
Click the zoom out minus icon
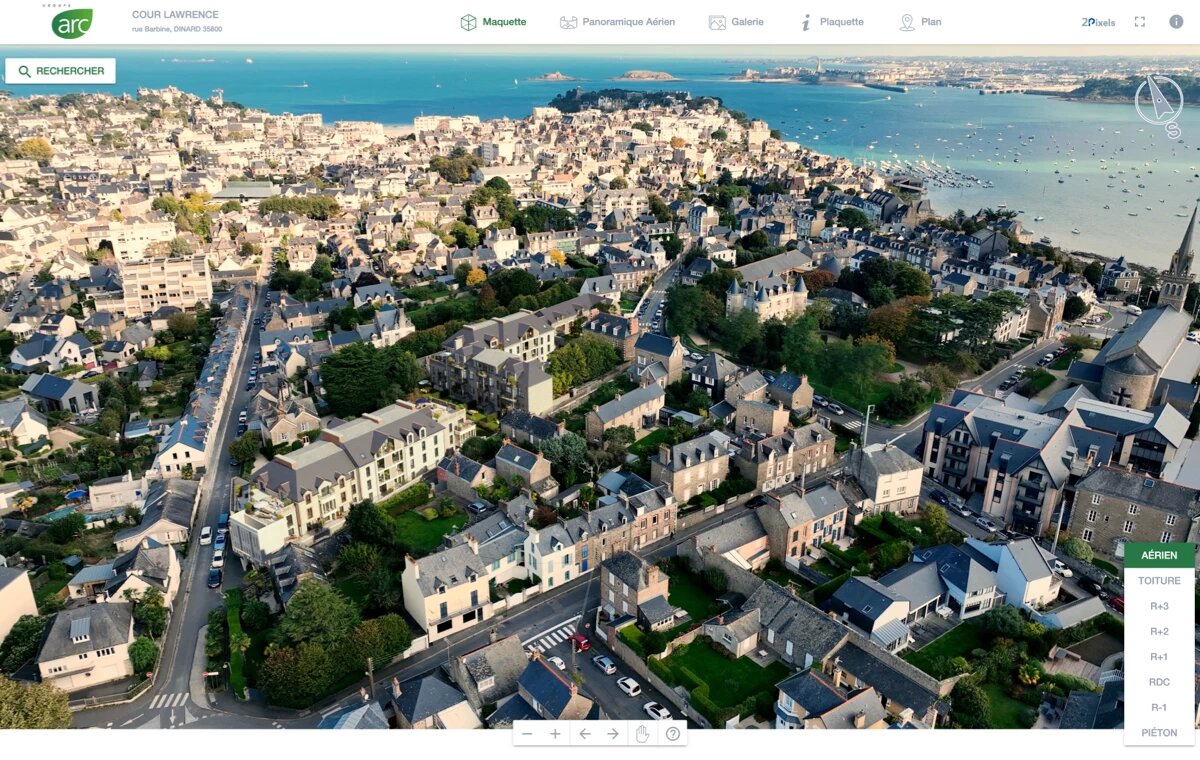point(527,734)
